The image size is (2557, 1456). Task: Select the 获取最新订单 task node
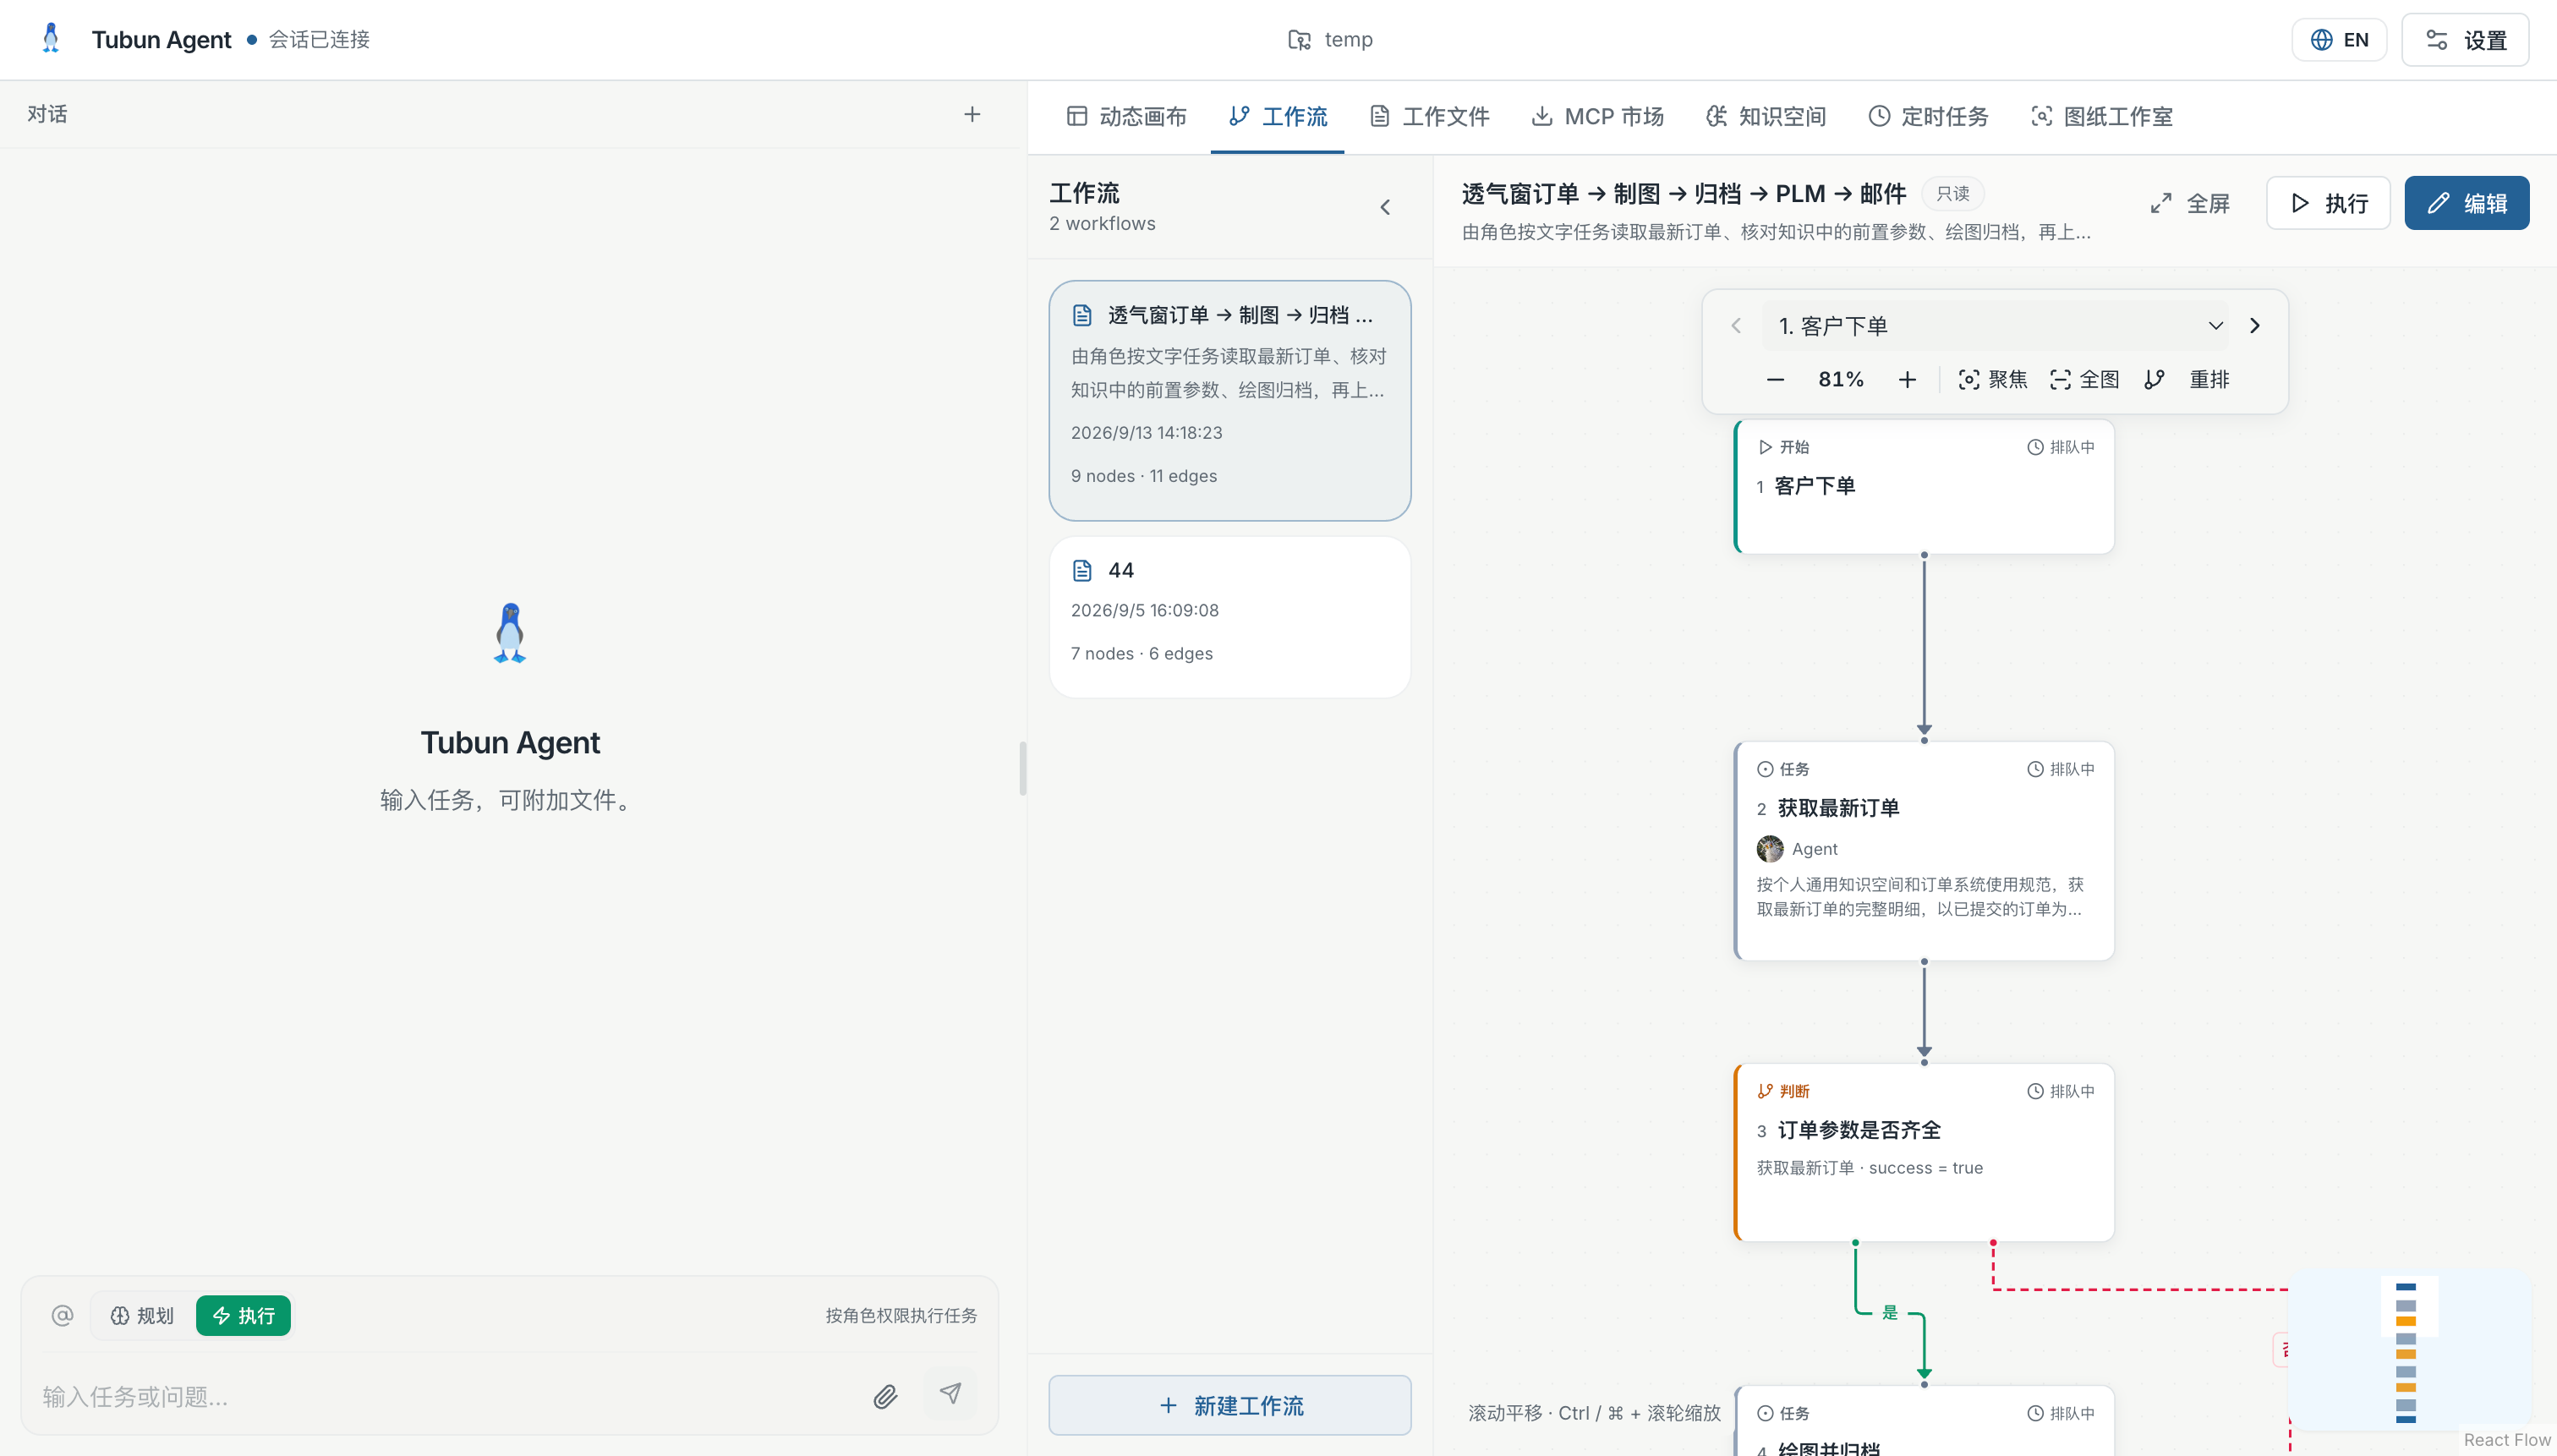pyautogui.click(x=1924, y=851)
